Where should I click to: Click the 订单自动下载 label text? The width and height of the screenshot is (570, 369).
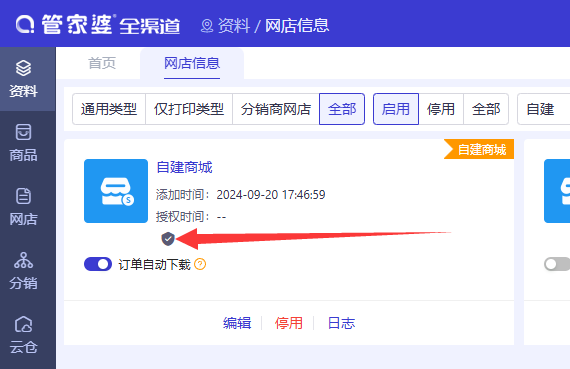154,264
